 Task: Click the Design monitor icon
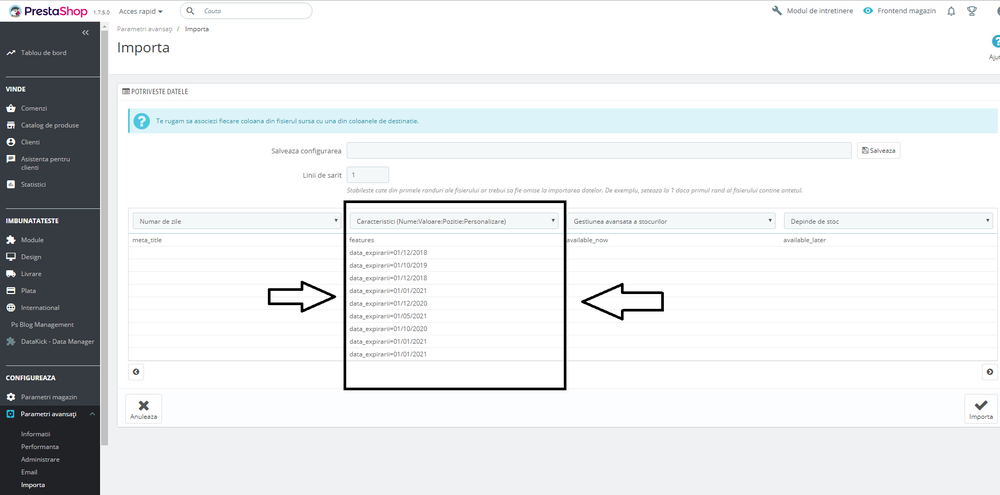10,257
